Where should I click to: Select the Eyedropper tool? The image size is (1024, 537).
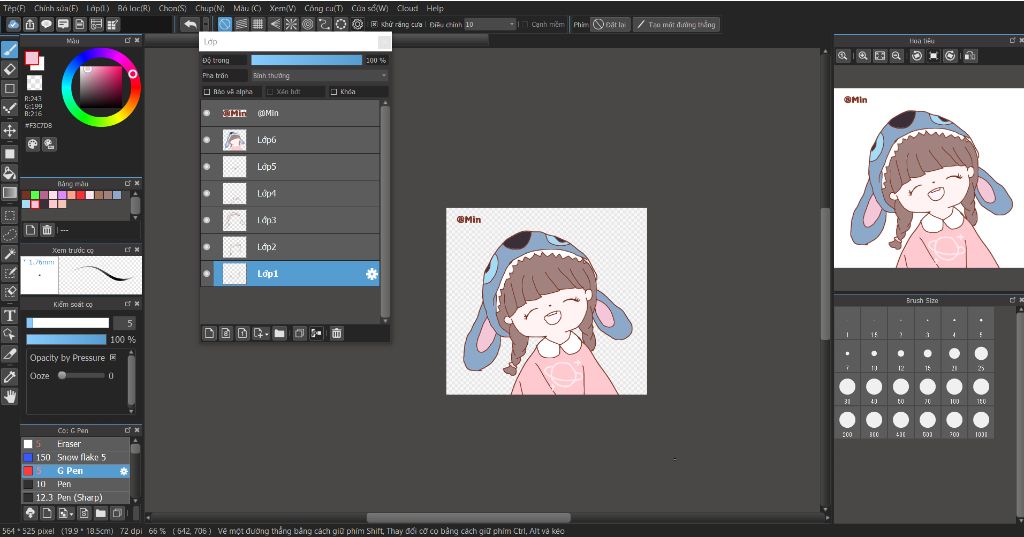click(10, 377)
